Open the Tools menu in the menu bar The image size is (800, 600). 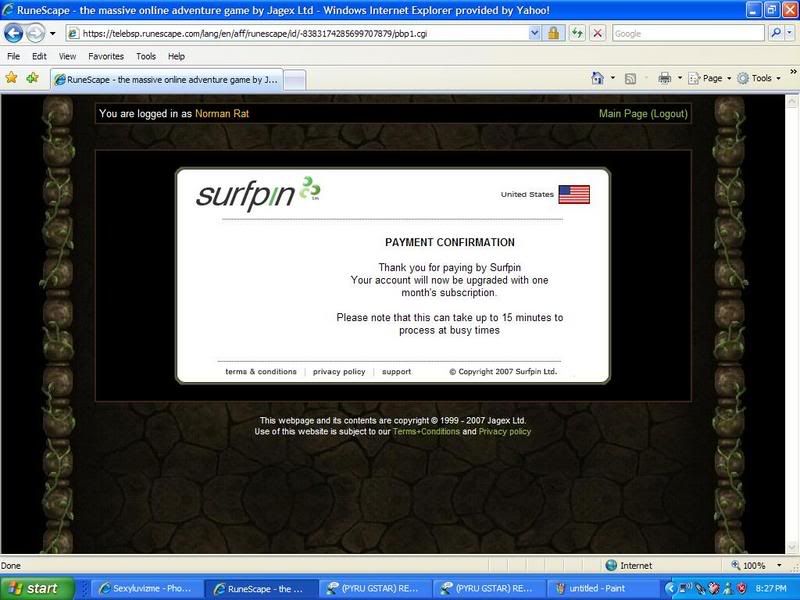coord(146,56)
